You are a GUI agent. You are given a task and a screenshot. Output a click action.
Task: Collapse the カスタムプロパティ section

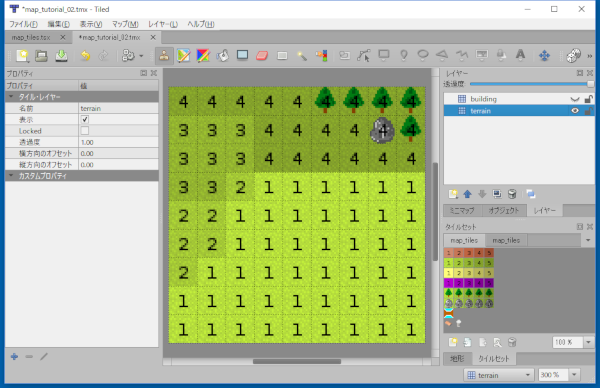pos(11,176)
